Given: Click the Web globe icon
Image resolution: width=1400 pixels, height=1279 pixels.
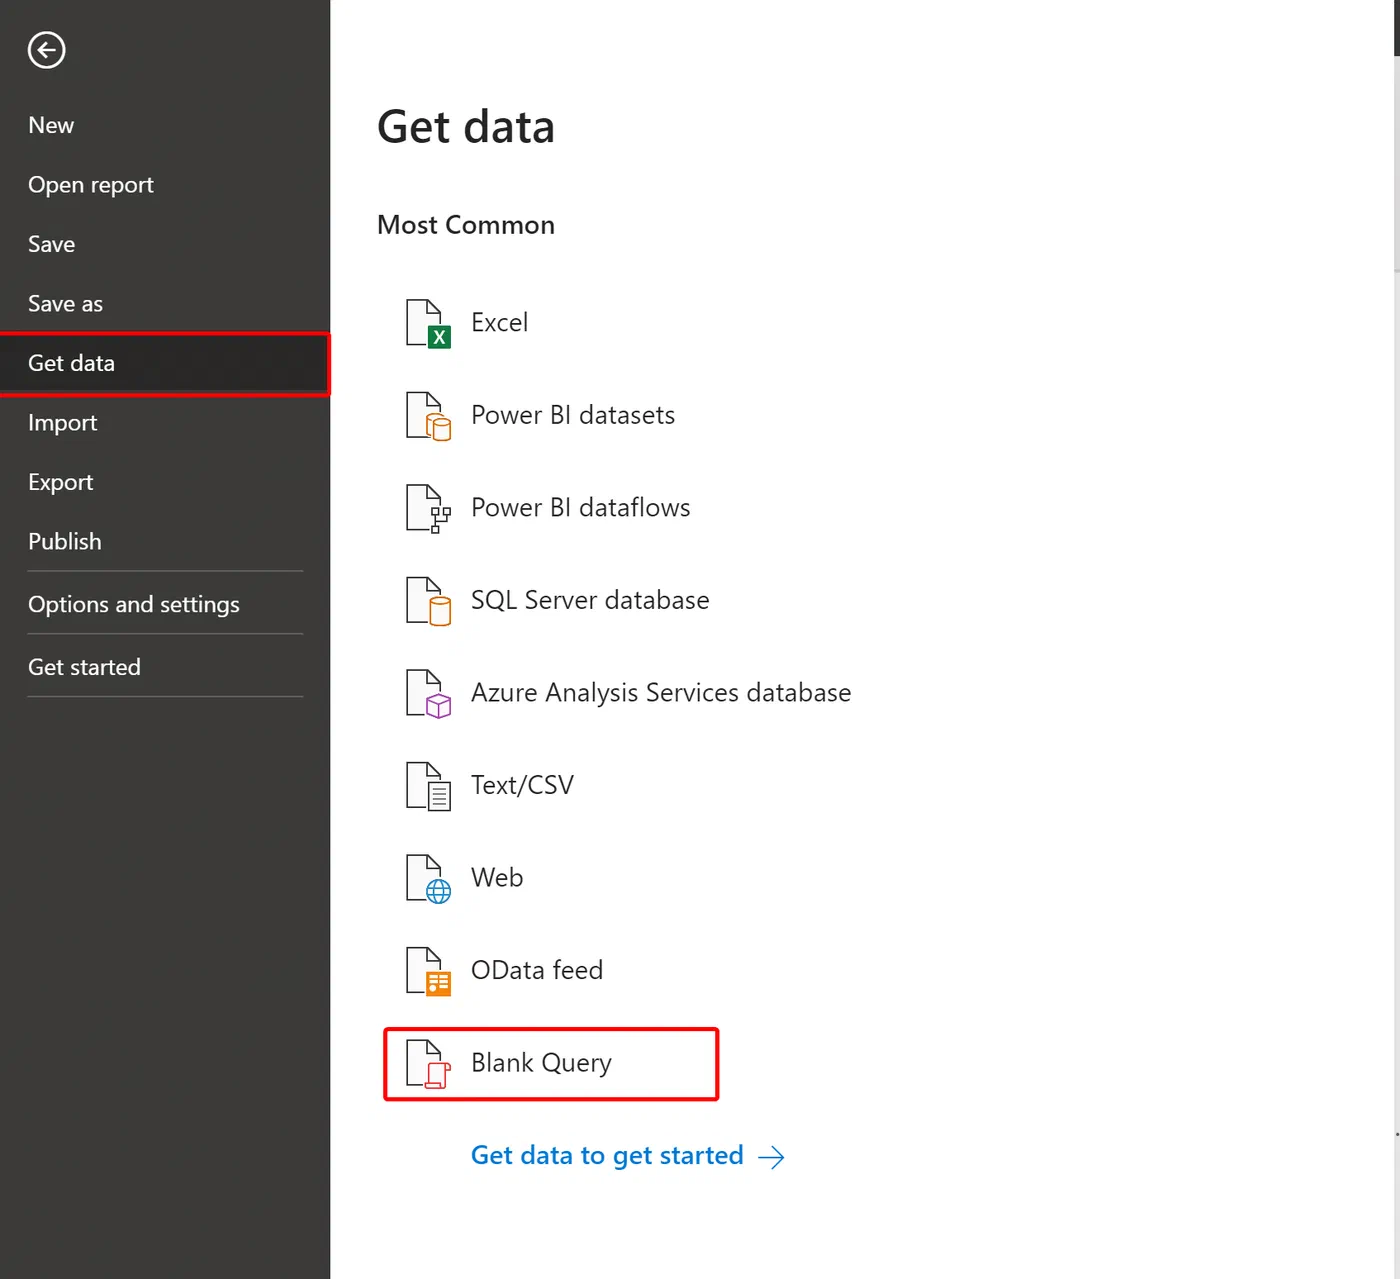Looking at the screenshot, I should (428, 878).
